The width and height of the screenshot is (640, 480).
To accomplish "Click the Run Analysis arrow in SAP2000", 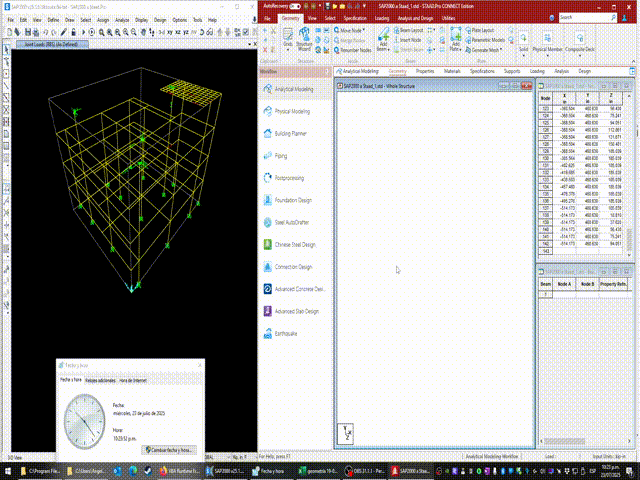I will point(83,32).
